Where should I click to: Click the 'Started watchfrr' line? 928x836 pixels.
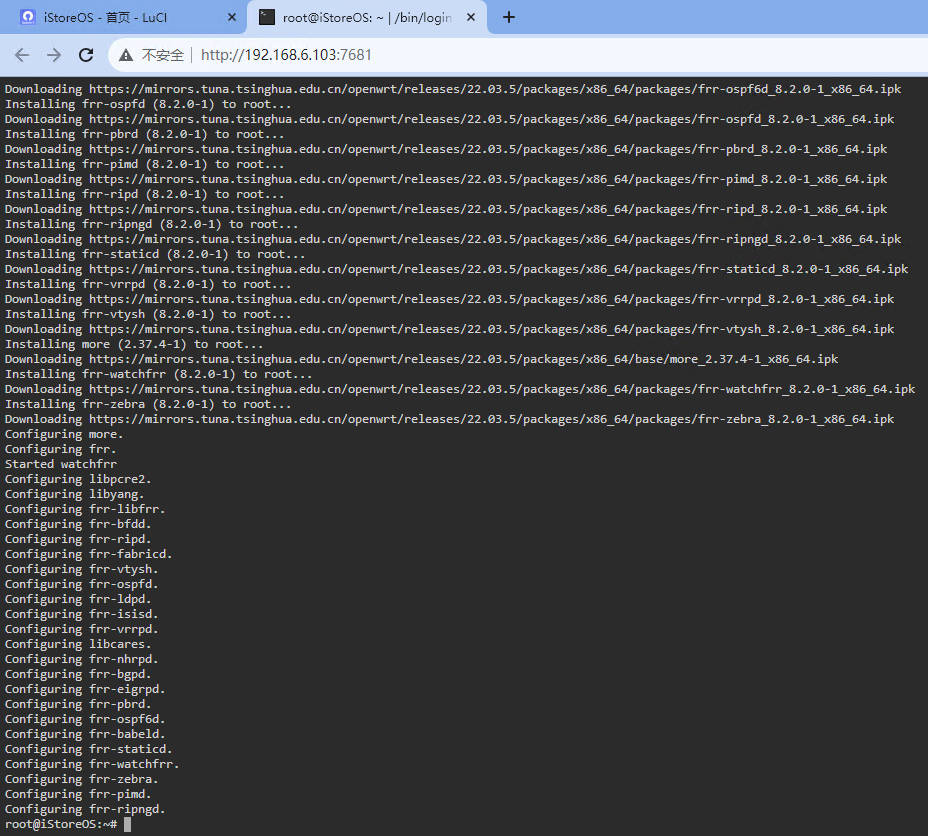pos(61,464)
